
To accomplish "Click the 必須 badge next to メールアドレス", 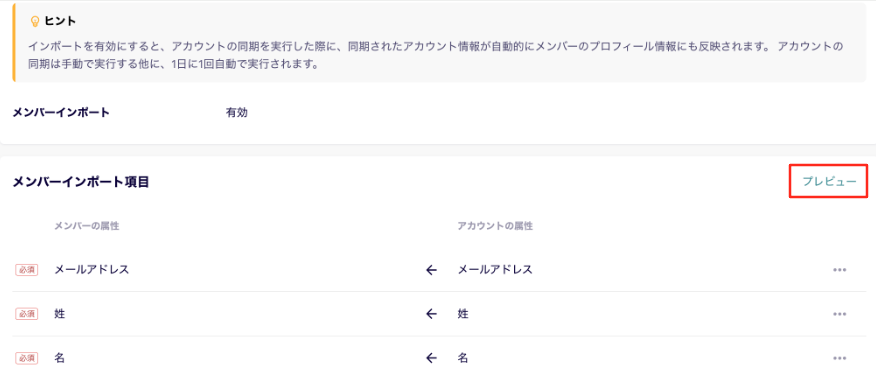I will click(x=26, y=270).
